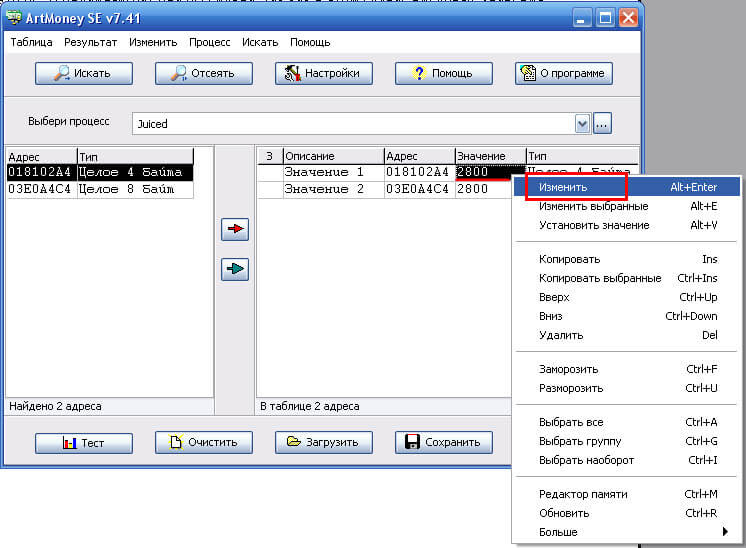746x548 pixels.
Task: Choose Выбрать все in context menu
Action: point(627,421)
